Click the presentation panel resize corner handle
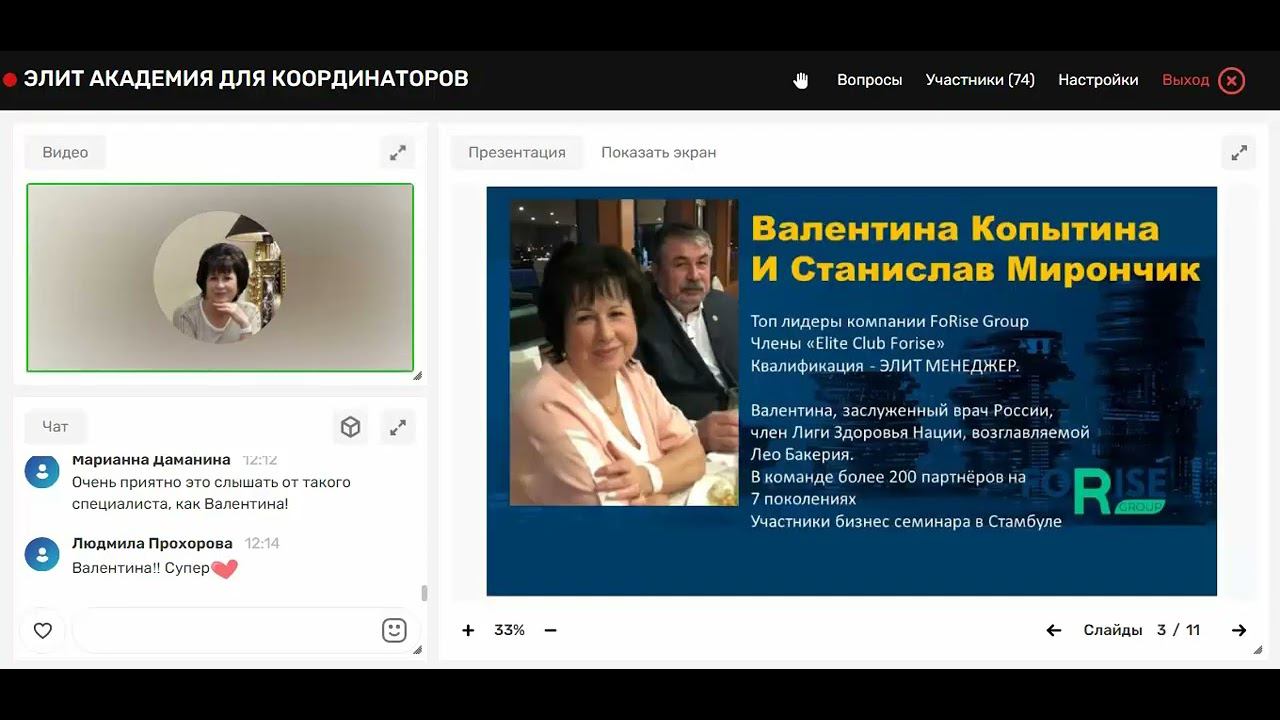1280x720 pixels. tap(1258, 650)
